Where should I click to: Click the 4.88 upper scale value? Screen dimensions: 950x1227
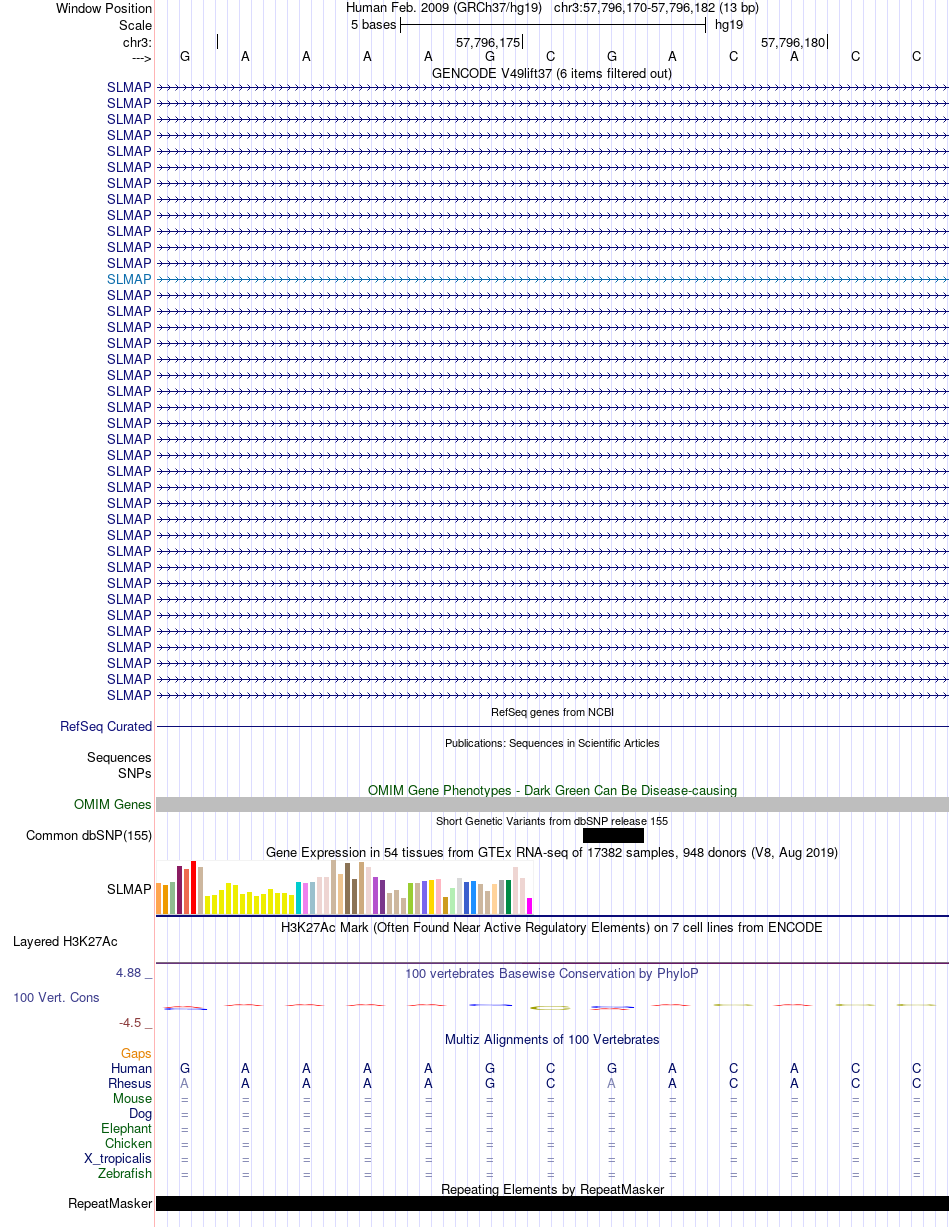130,972
